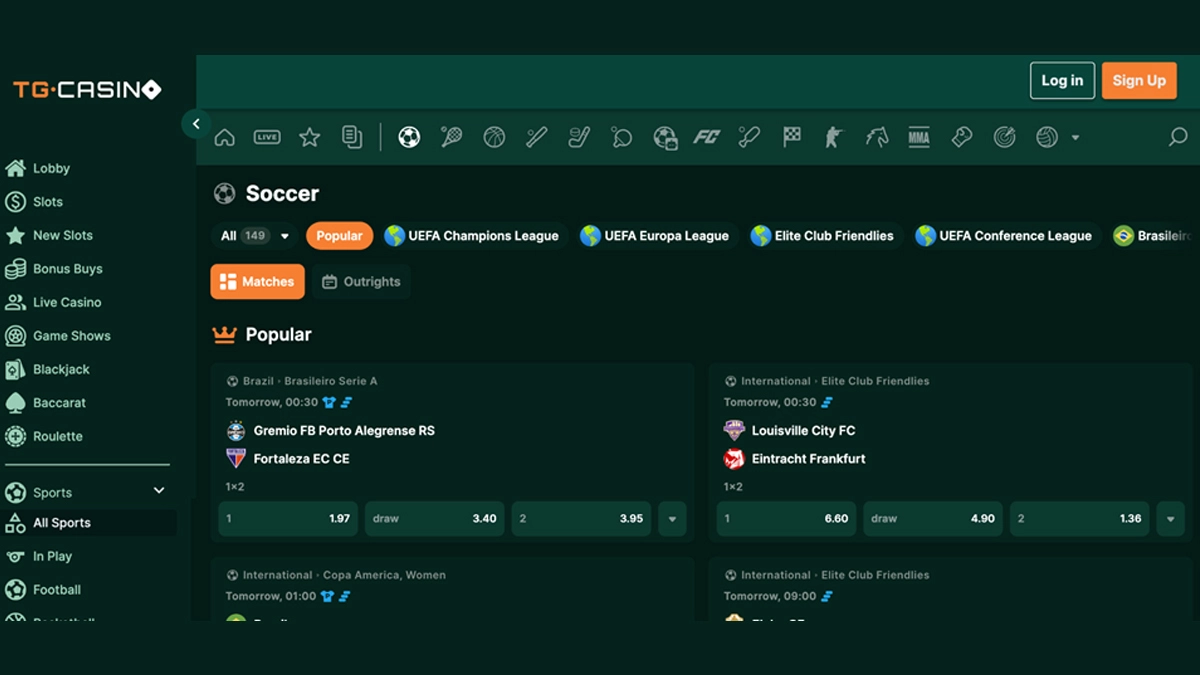Switch to the Outrights tab
1200x675 pixels.
point(361,282)
